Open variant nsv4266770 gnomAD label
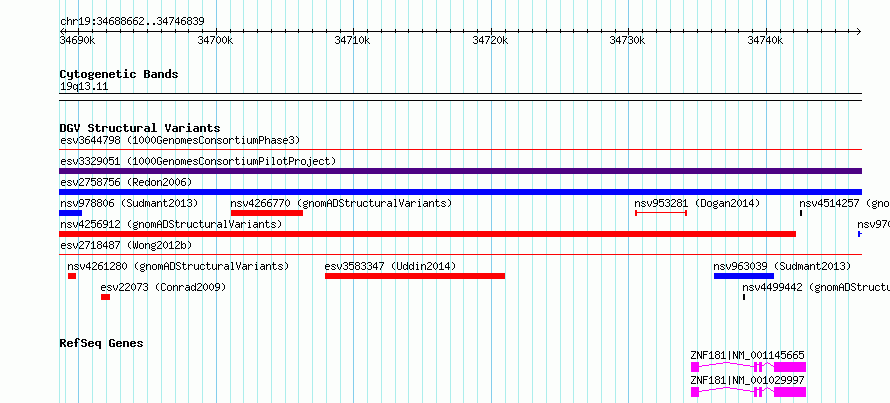The width and height of the screenshot is (890, 403). tap(341, 203)
